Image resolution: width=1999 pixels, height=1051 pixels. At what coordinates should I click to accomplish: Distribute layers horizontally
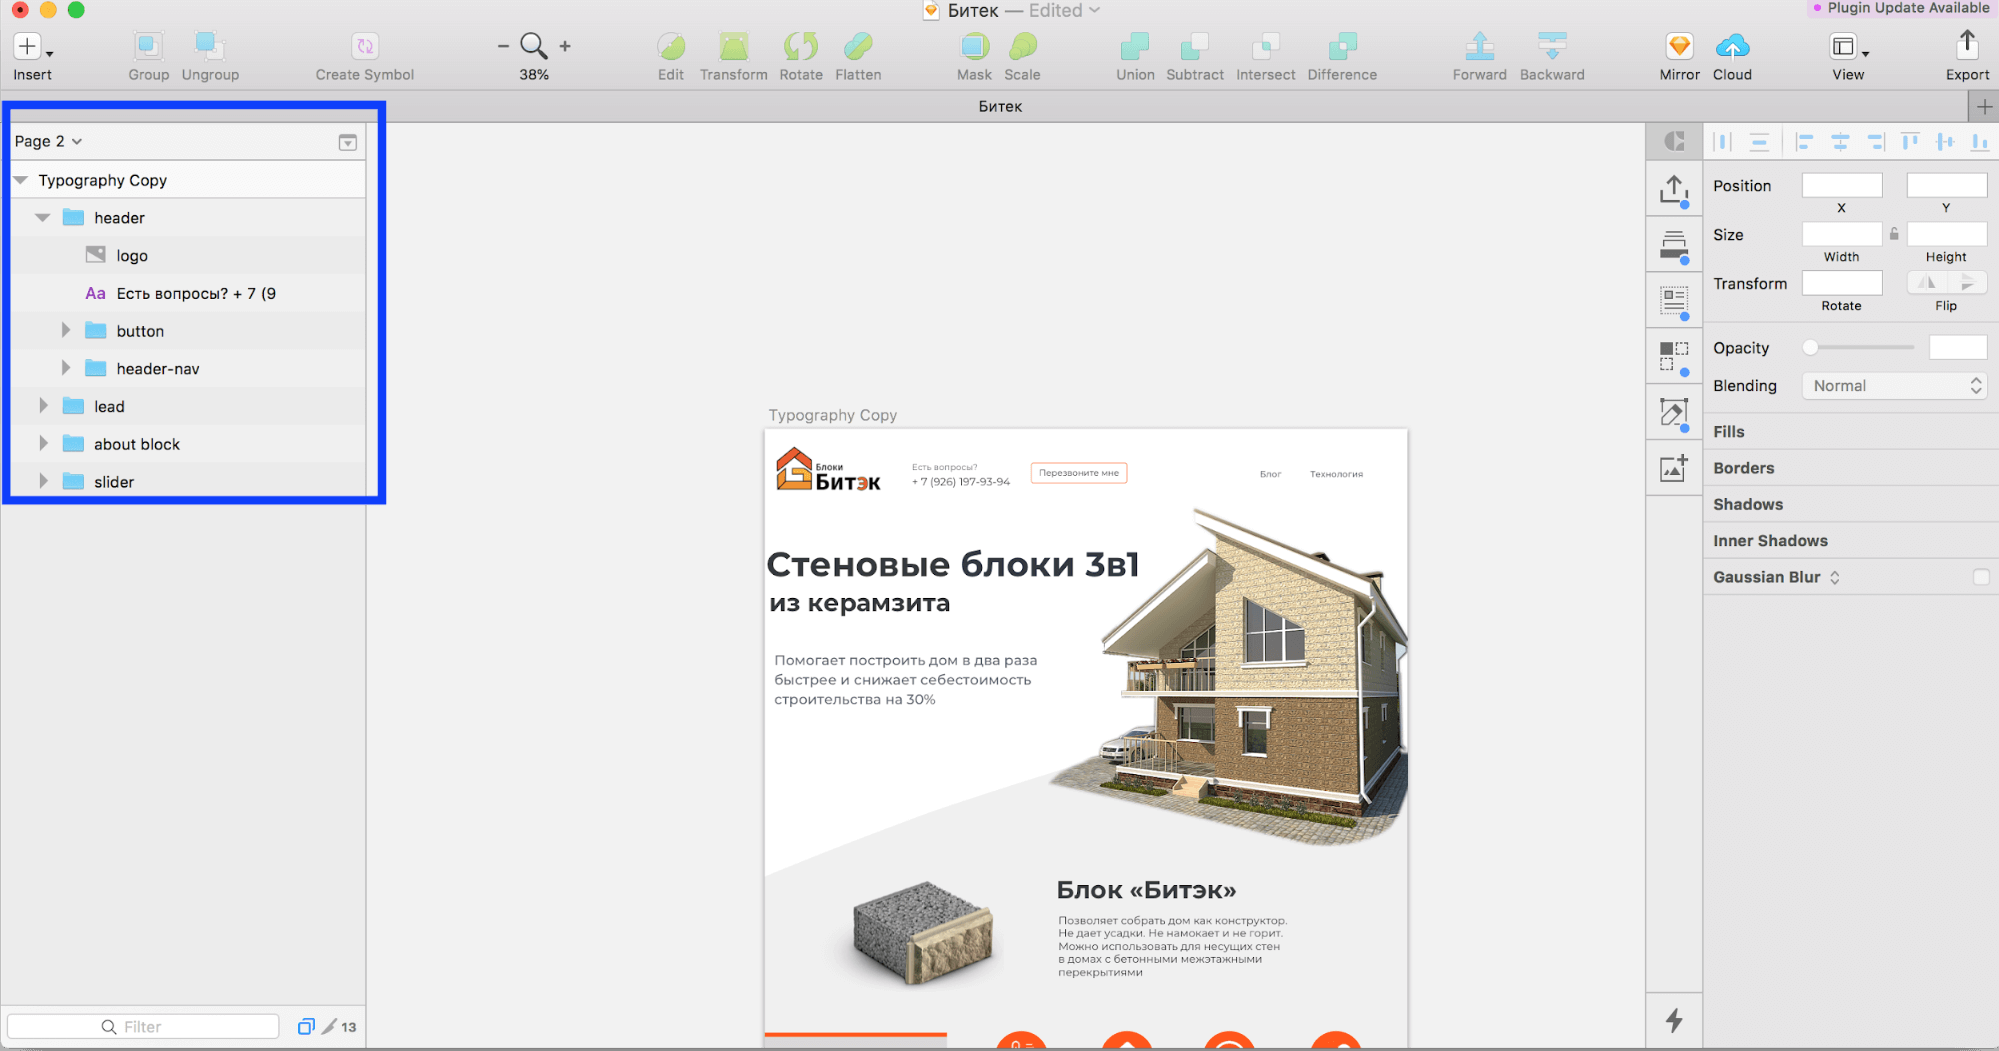(x=1722, y=142)
